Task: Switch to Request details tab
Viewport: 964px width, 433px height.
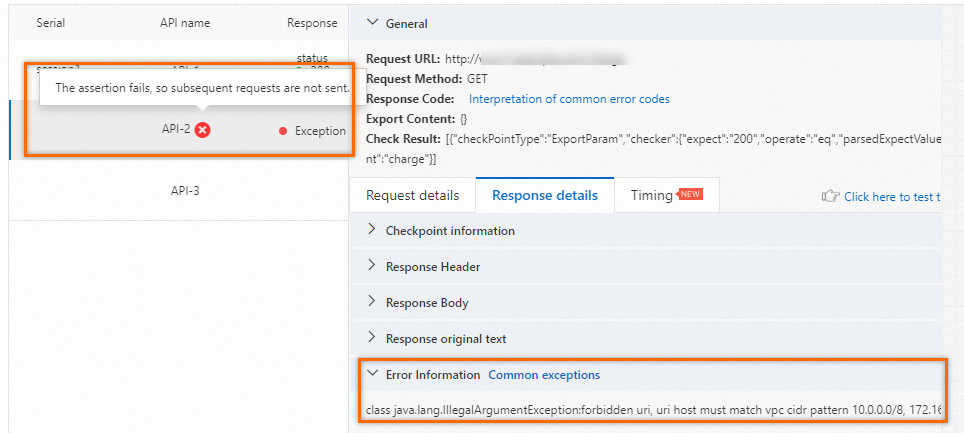Action: [x=412, y=195]
